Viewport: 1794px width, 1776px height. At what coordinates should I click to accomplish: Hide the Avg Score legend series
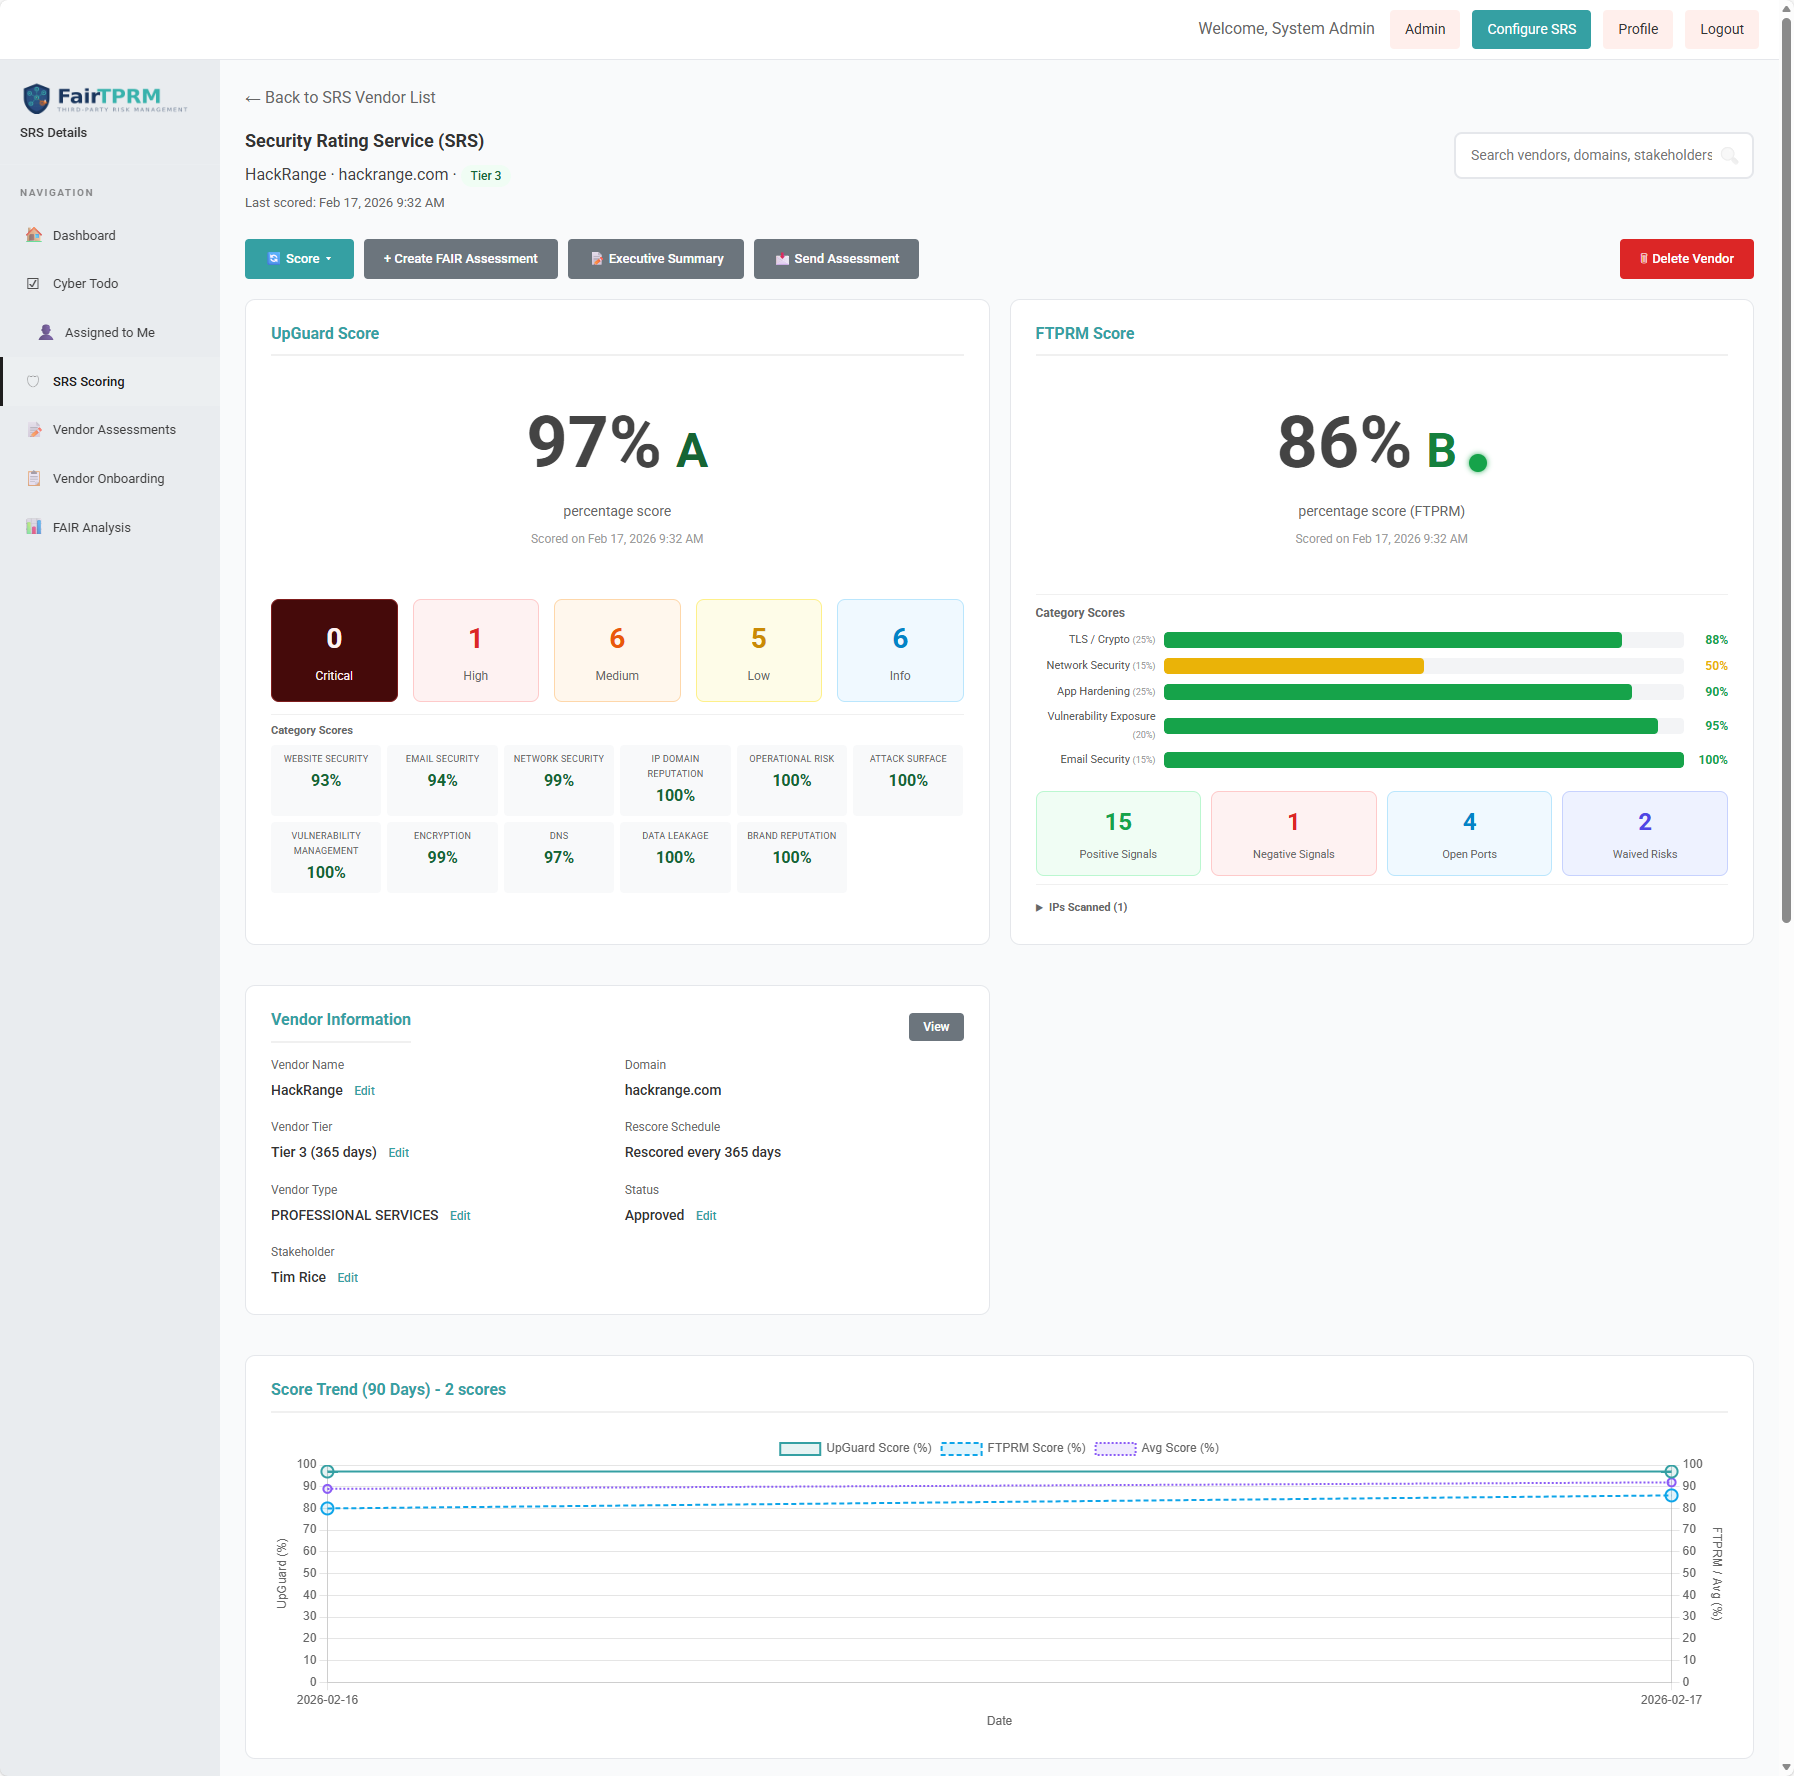[x=1157, y=1448]
